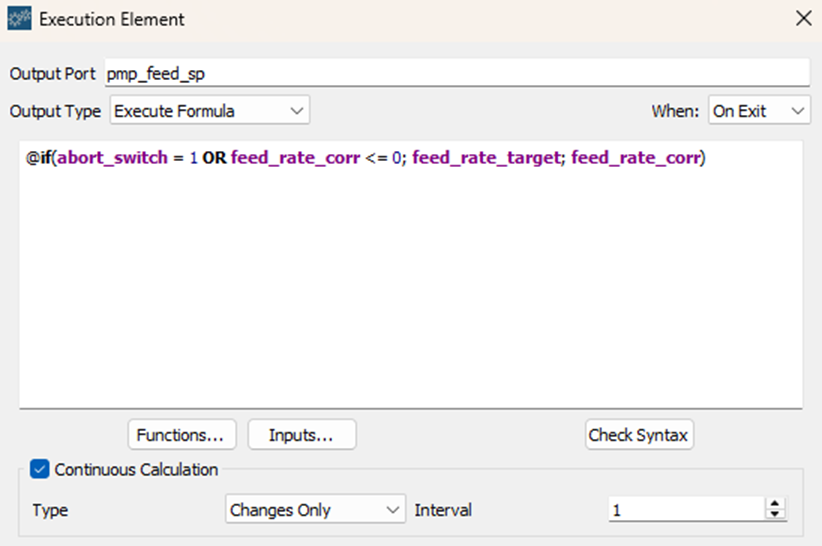Uncheck the Continuous Calculation checkbox
The height and width of the screenshot is (546, 822).
(x=40, y=469)
